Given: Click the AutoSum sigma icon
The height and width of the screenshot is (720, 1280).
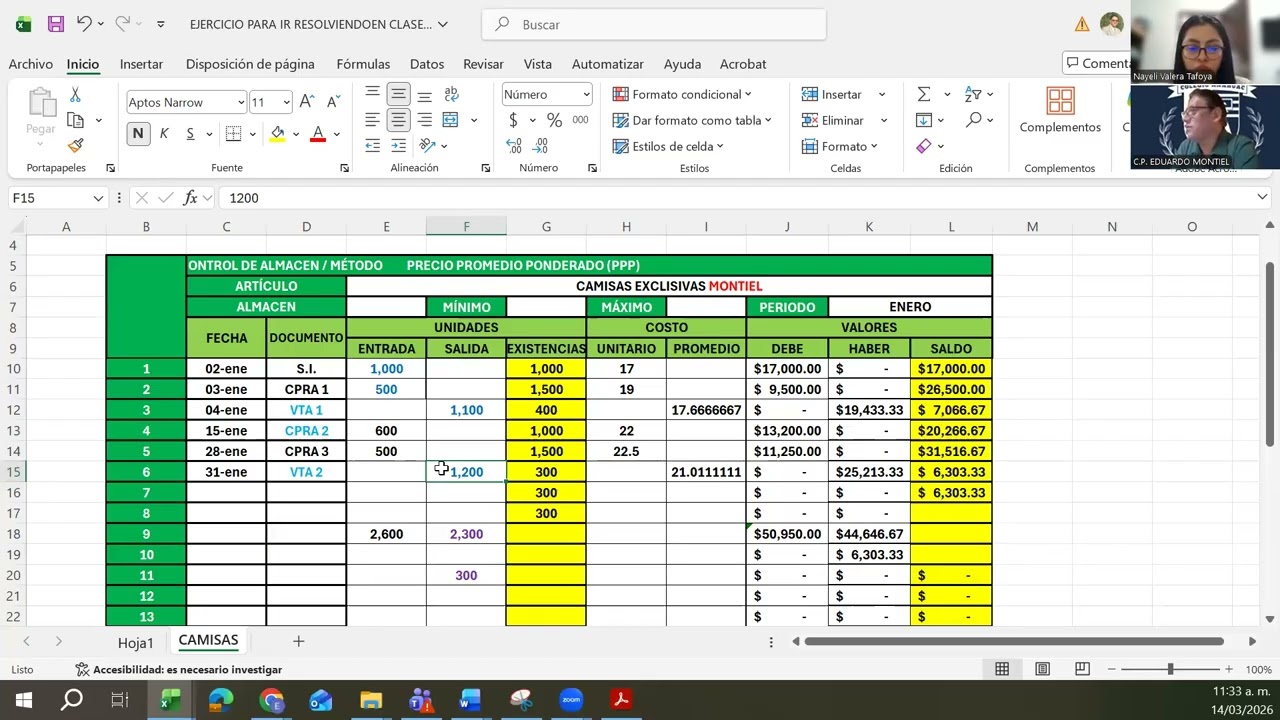Looking at the screenshot, I should tap(924, 94).
